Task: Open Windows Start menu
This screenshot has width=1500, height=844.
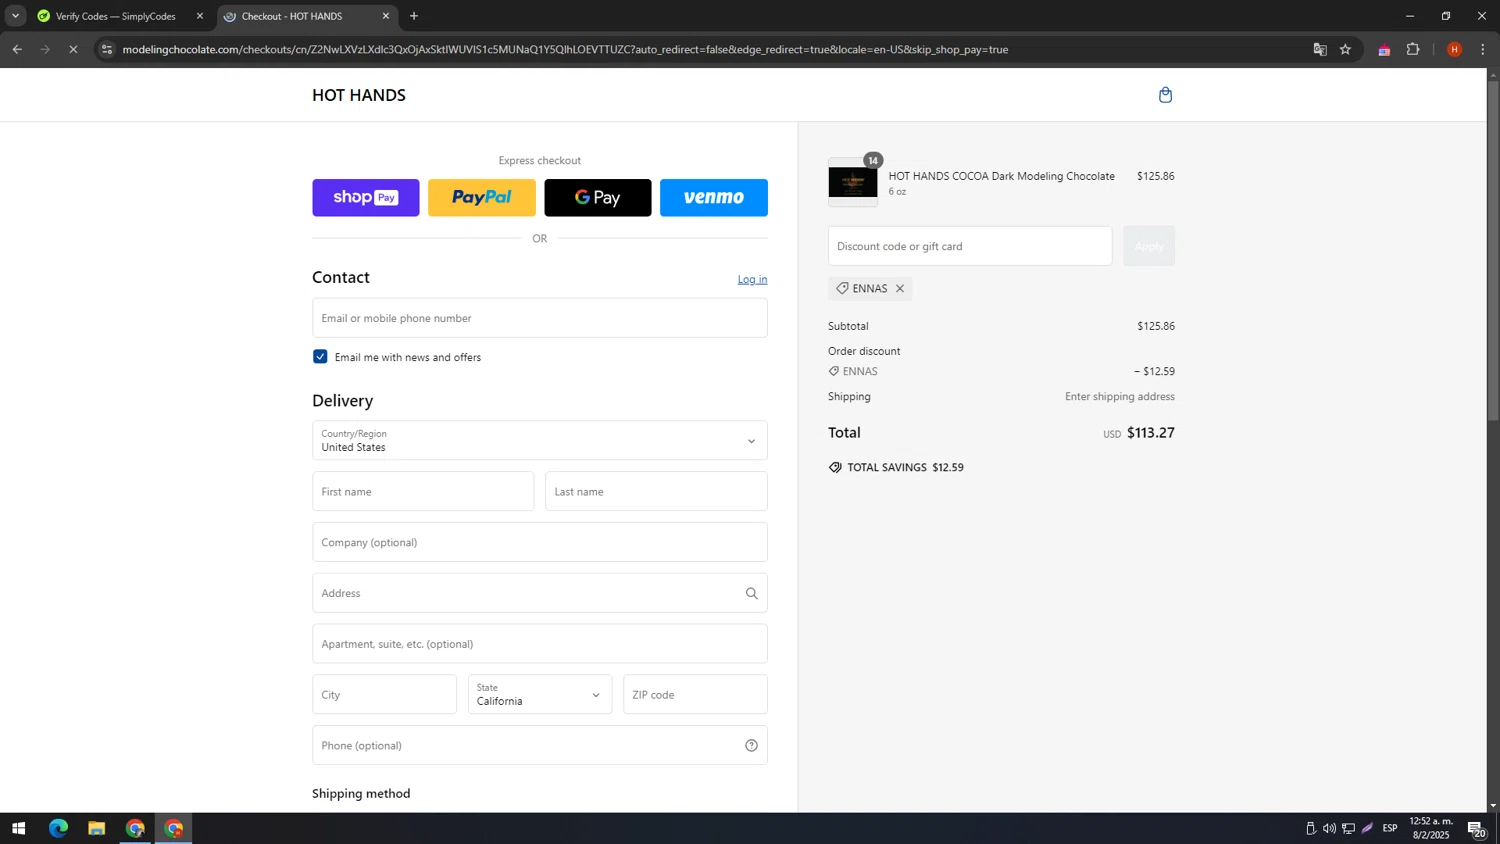Action: (18, 829)
